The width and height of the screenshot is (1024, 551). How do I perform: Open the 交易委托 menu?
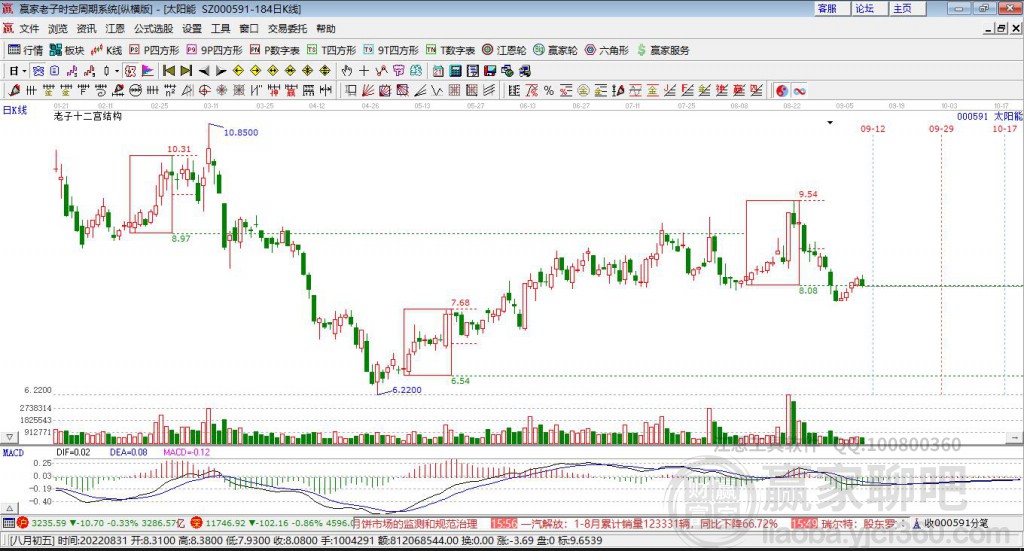[x=287, y=29]
